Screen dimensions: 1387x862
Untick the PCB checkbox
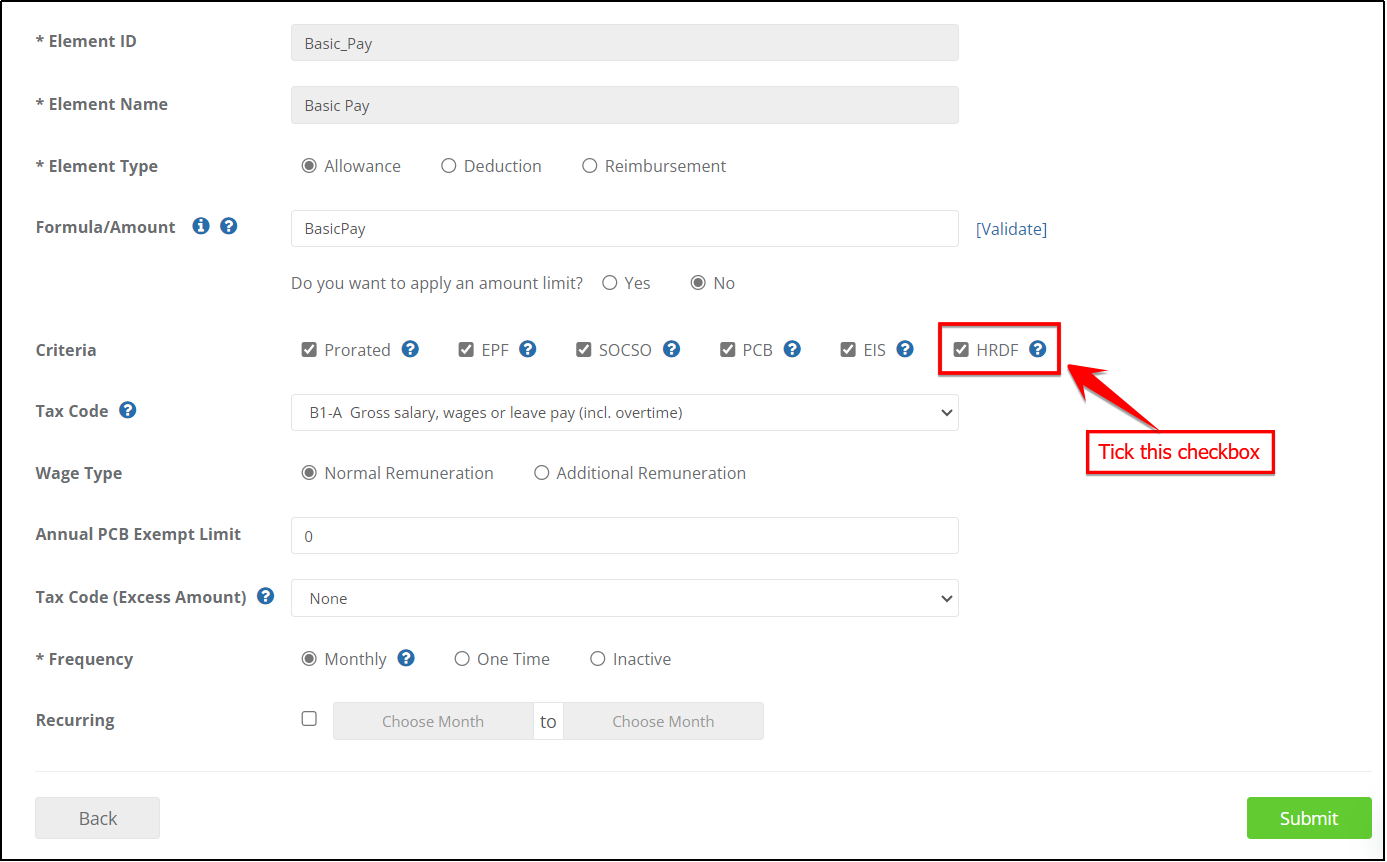728,350
